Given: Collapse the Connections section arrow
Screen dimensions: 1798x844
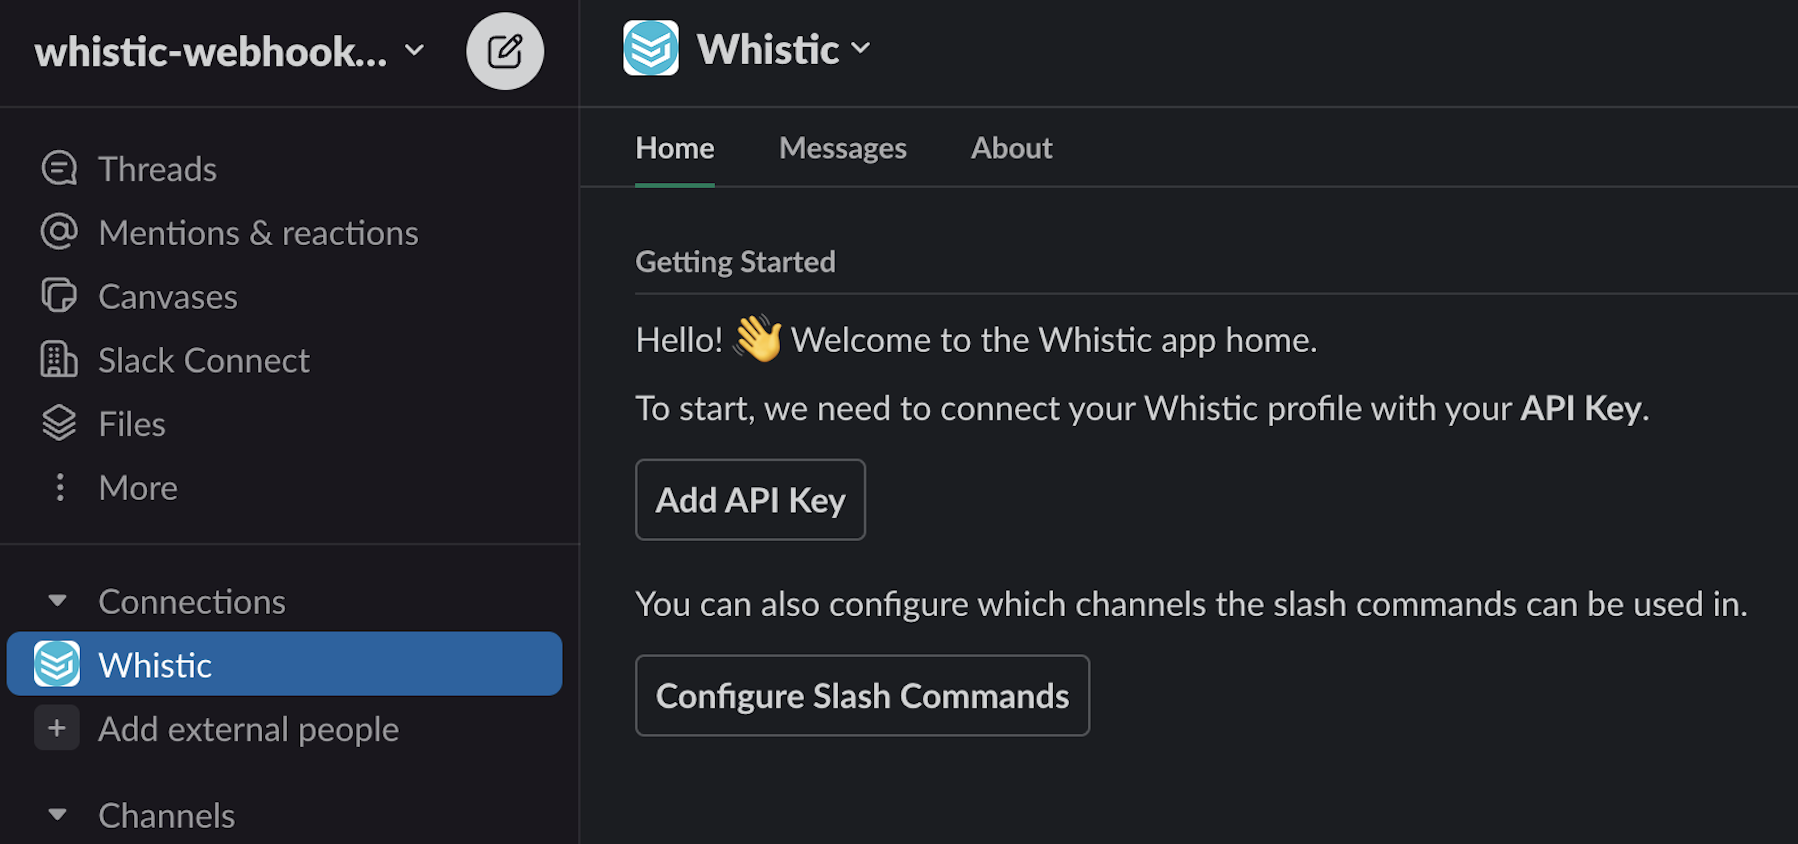Looking at the screenshot, I should pos(57,601).
